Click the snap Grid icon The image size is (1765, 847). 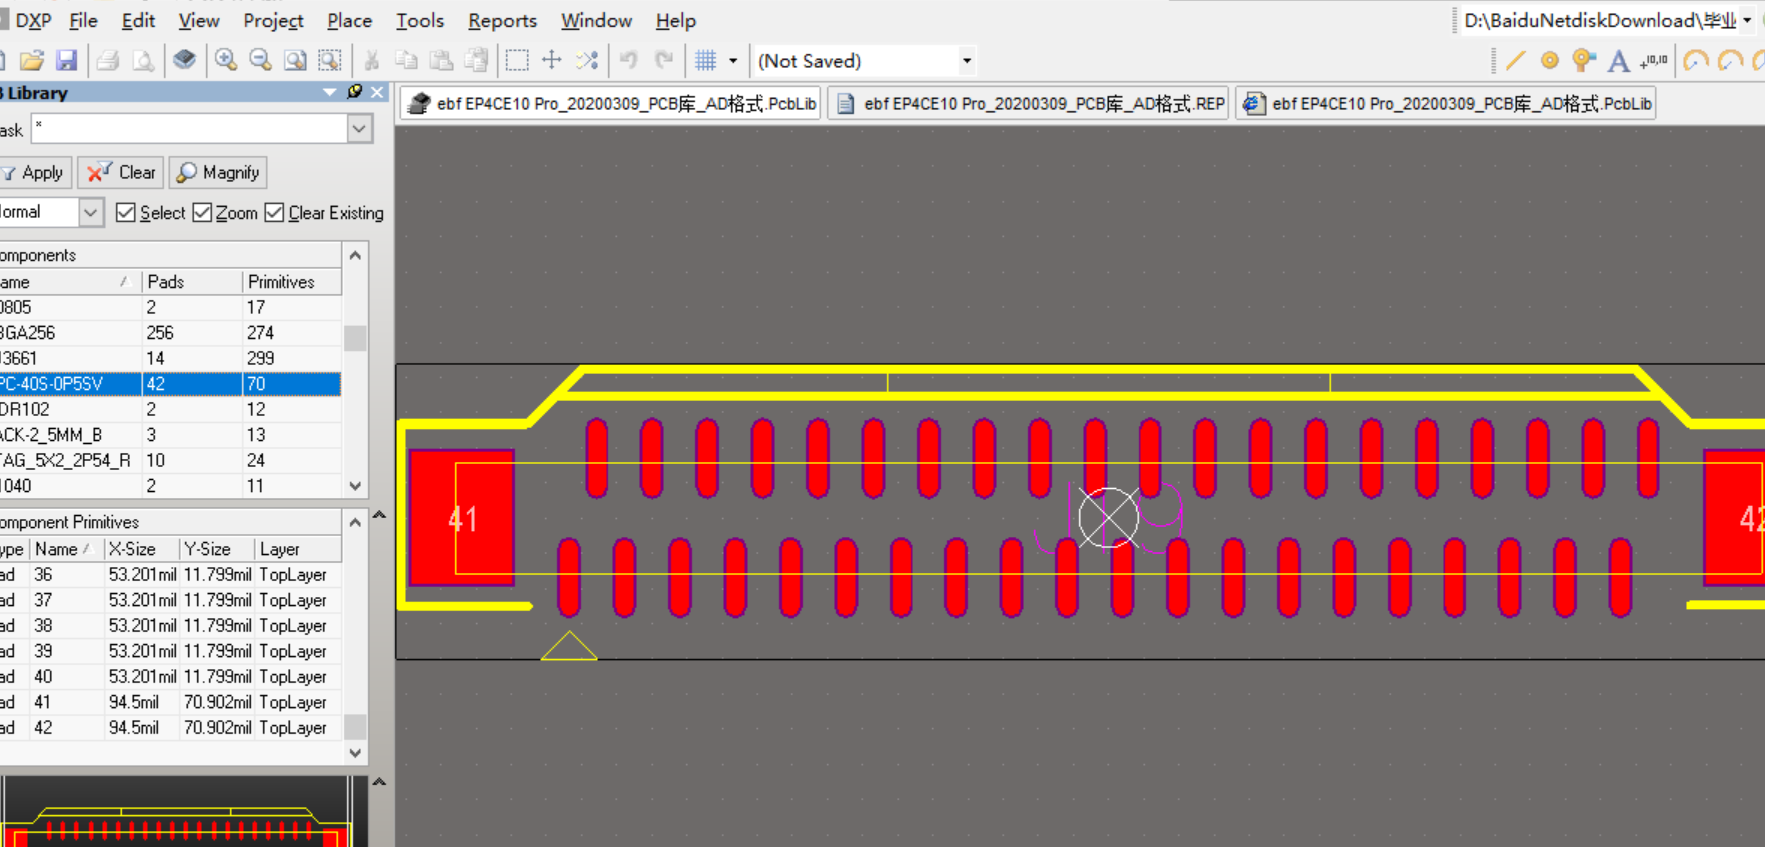(706, 61)
